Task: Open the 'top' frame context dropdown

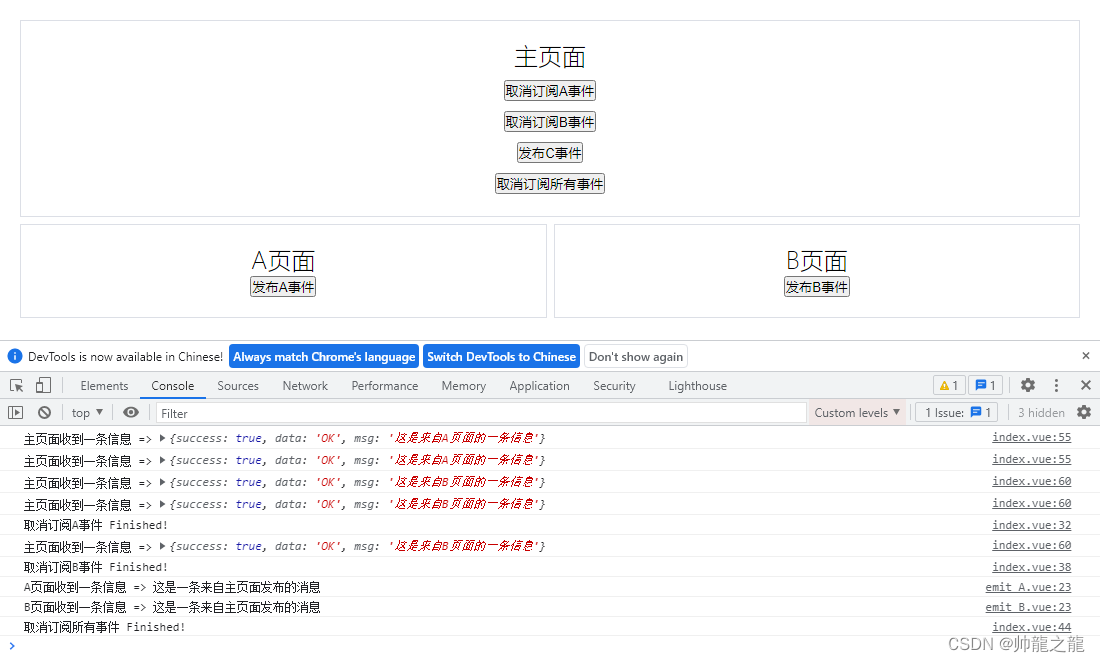Action: (x=85, y=412)
